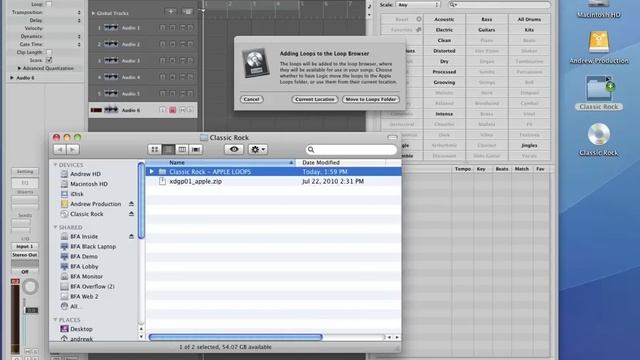Click the loop browser Reset icon
Screen dimensions: 640x360
pos(419,19)
